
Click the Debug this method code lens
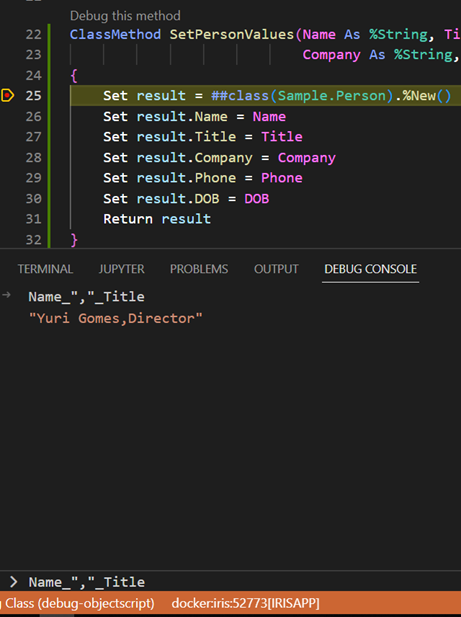point(125,16)
